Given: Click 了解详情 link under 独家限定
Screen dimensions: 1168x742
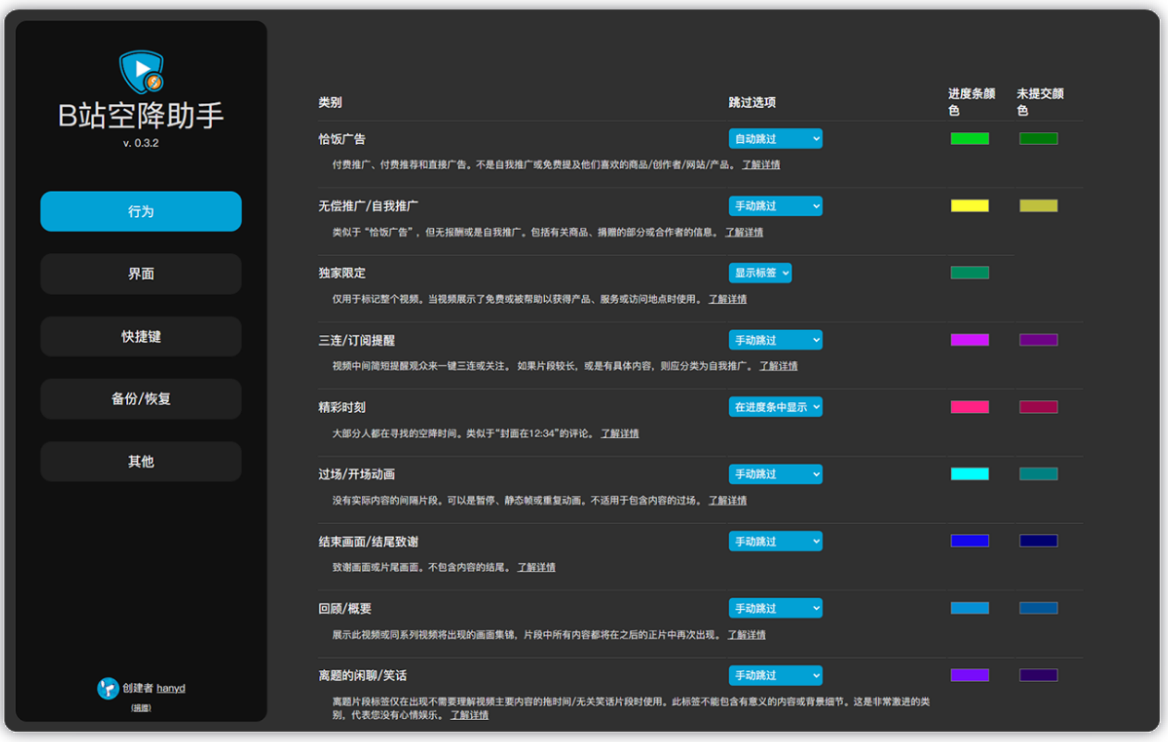Looking at the screenshot, I should 727,299.
